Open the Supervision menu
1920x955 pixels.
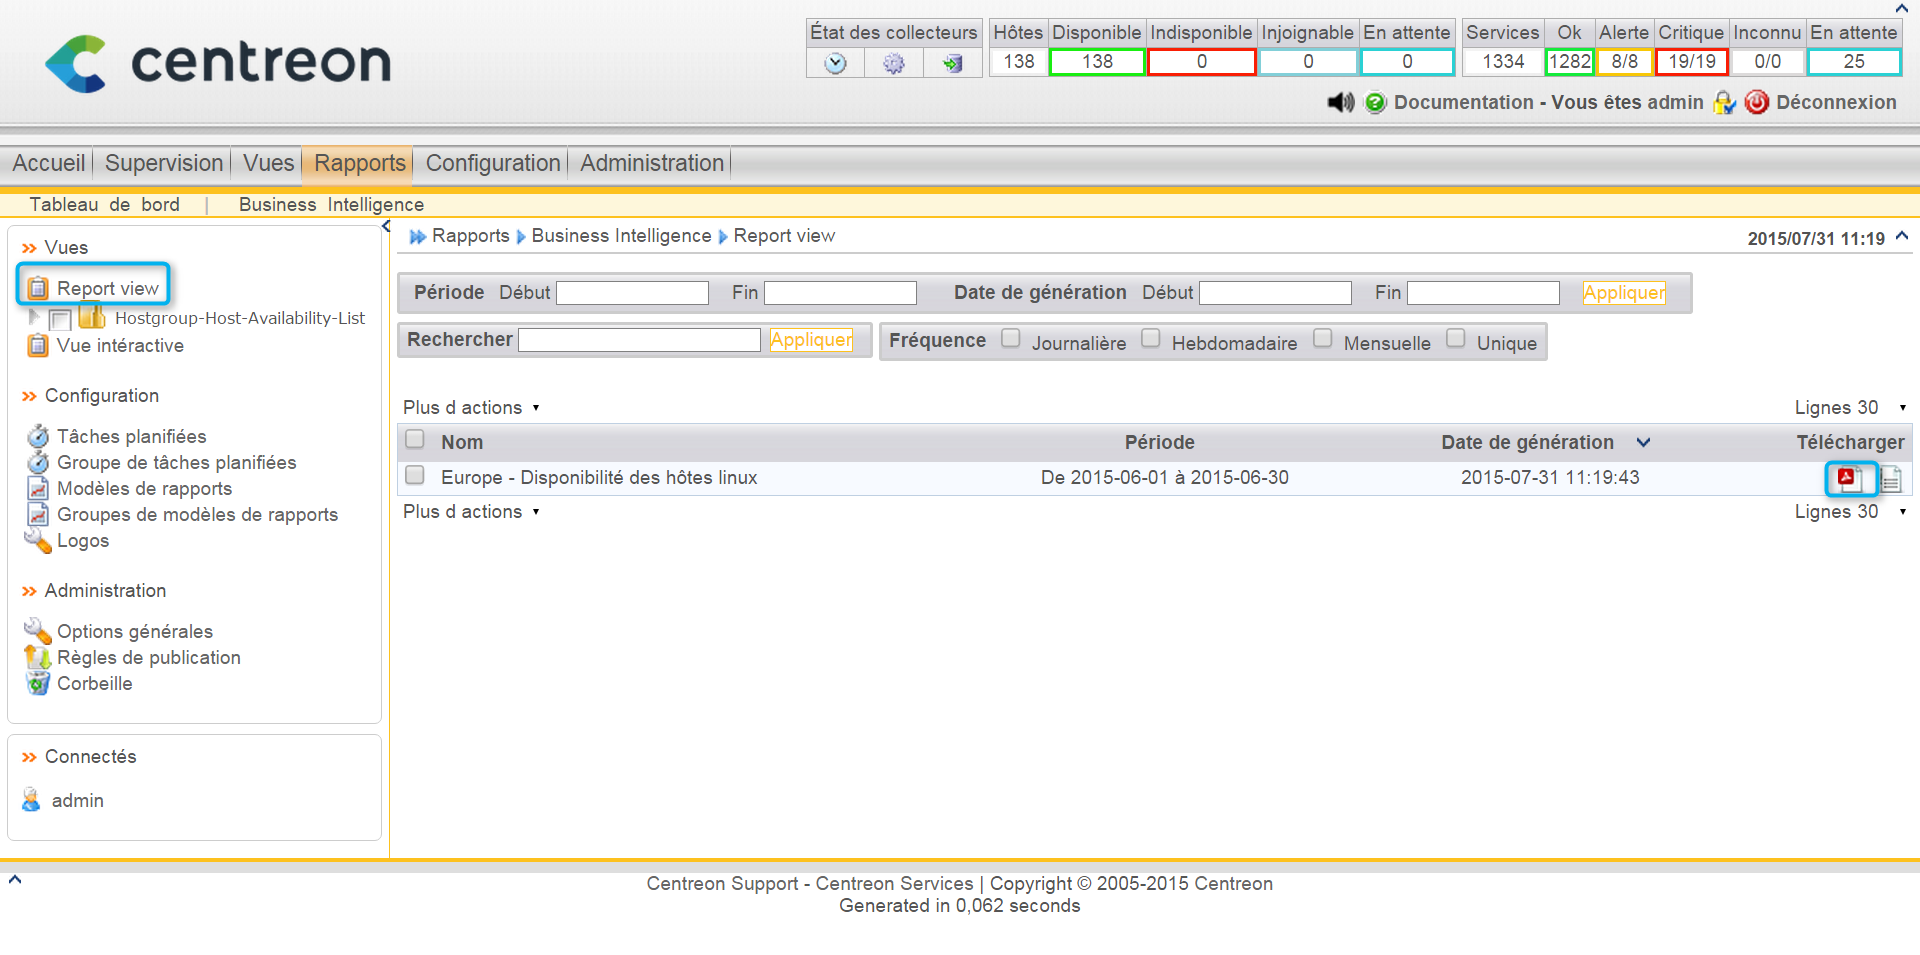164,163
